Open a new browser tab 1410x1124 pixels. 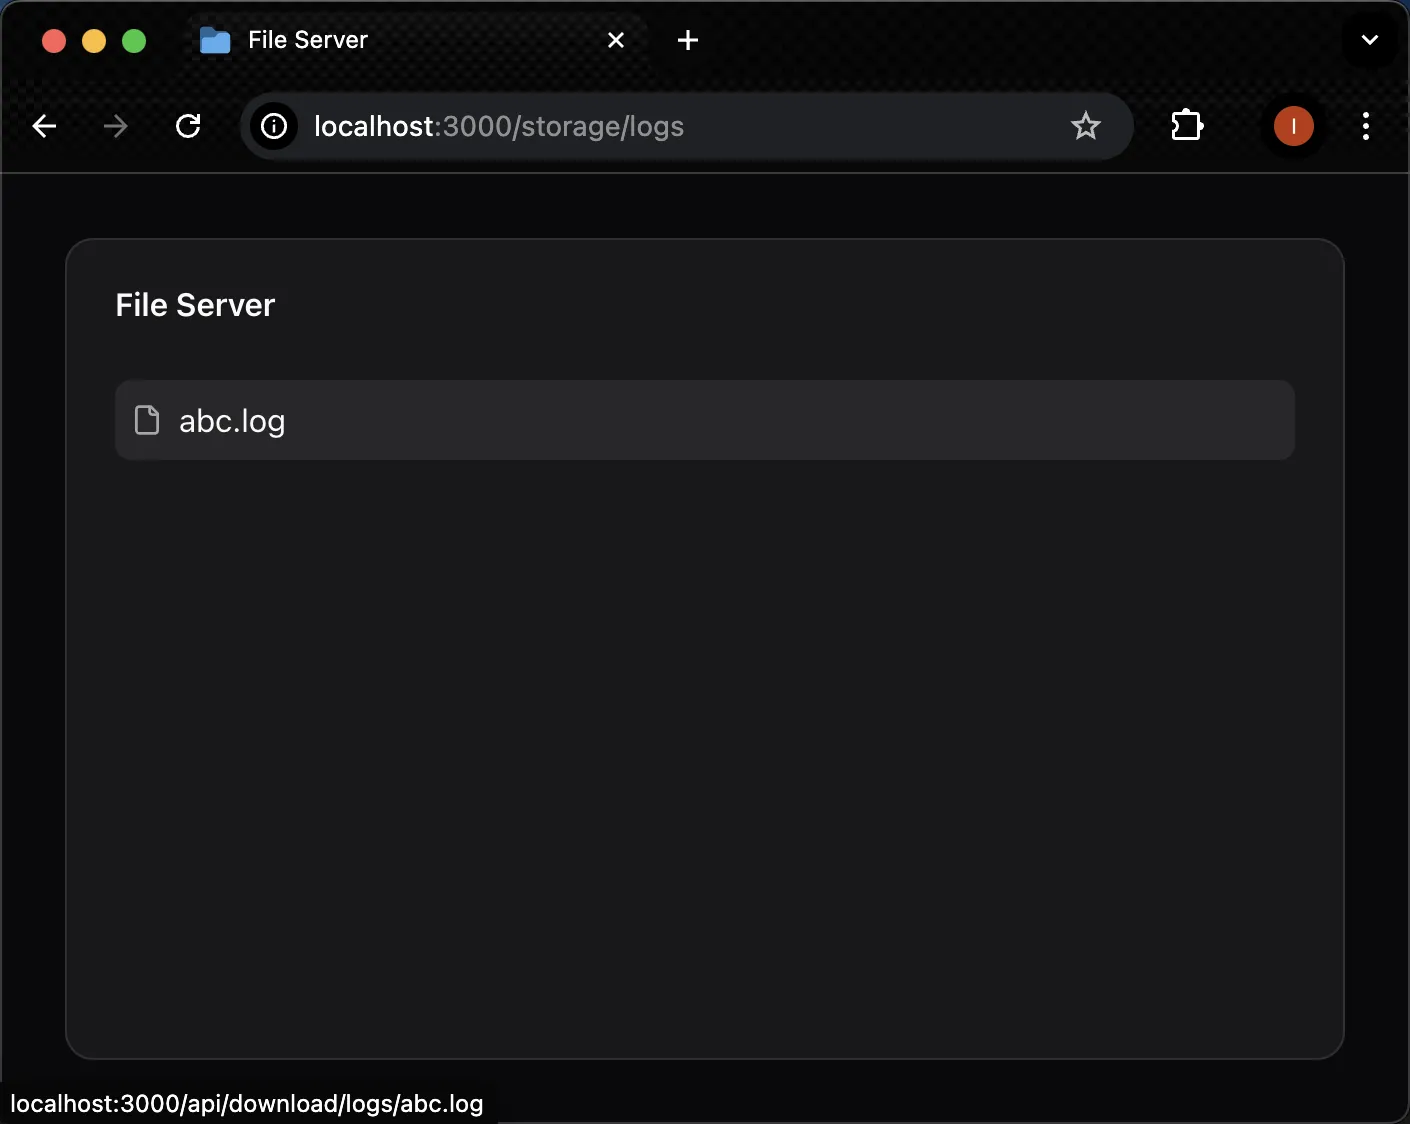(x=688, y=40)
